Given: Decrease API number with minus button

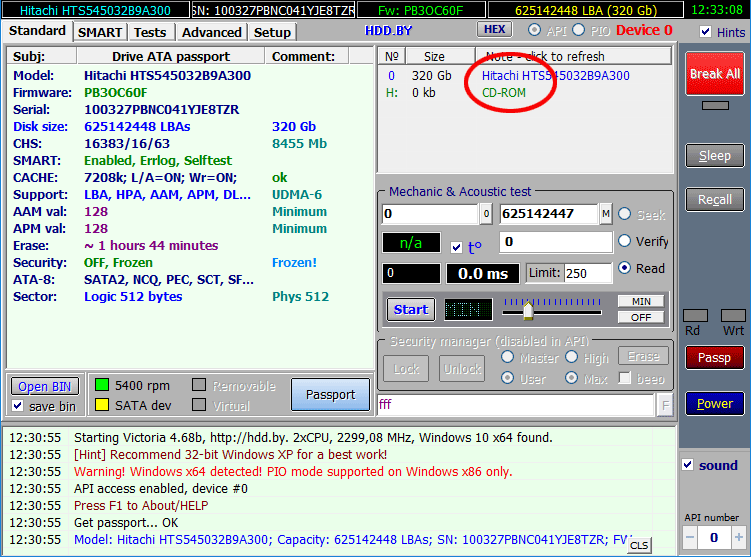Looking at the screenshot, I should [x=690, y=537].
